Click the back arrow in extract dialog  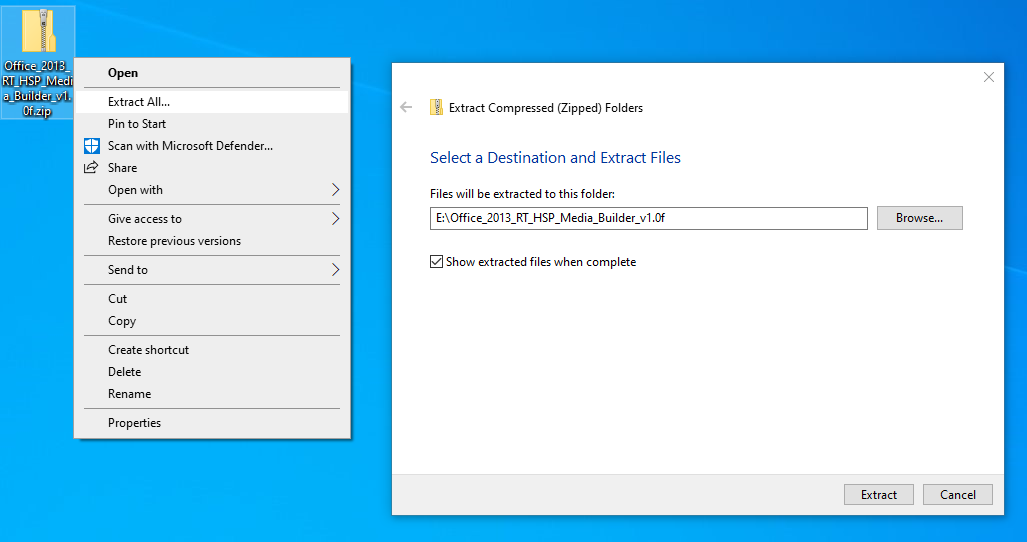tap(406, 107)
